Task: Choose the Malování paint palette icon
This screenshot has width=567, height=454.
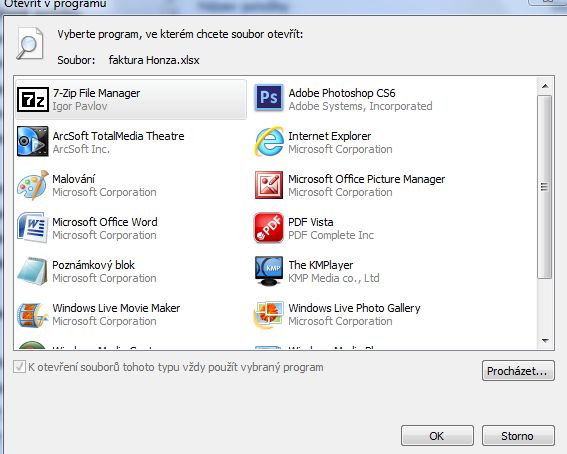Action: (x=33, y=185)
